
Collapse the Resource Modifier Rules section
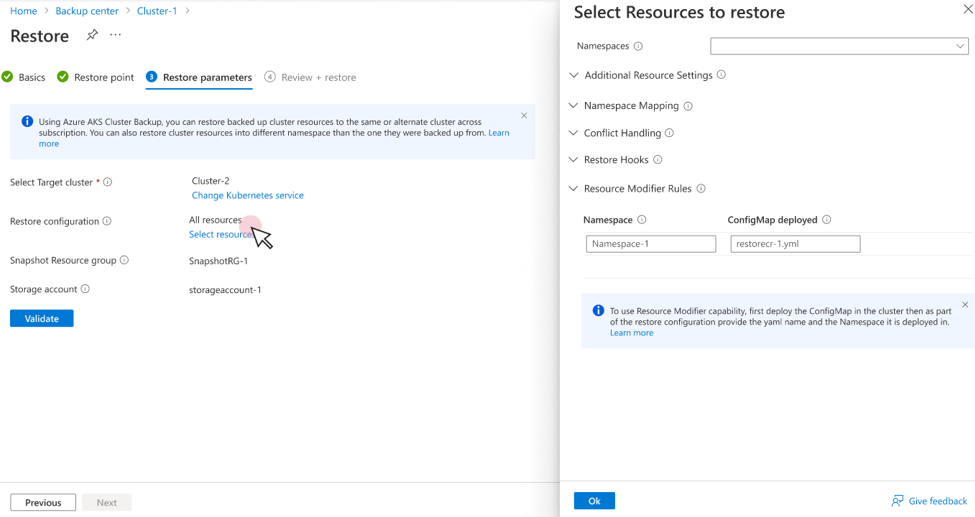(574, 188)
